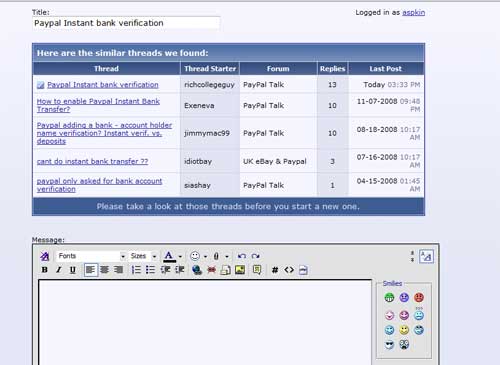Click the '13' replies count
Image resolution: width=500 pixels, height=365 pixels.
click(x=332, y=85)
